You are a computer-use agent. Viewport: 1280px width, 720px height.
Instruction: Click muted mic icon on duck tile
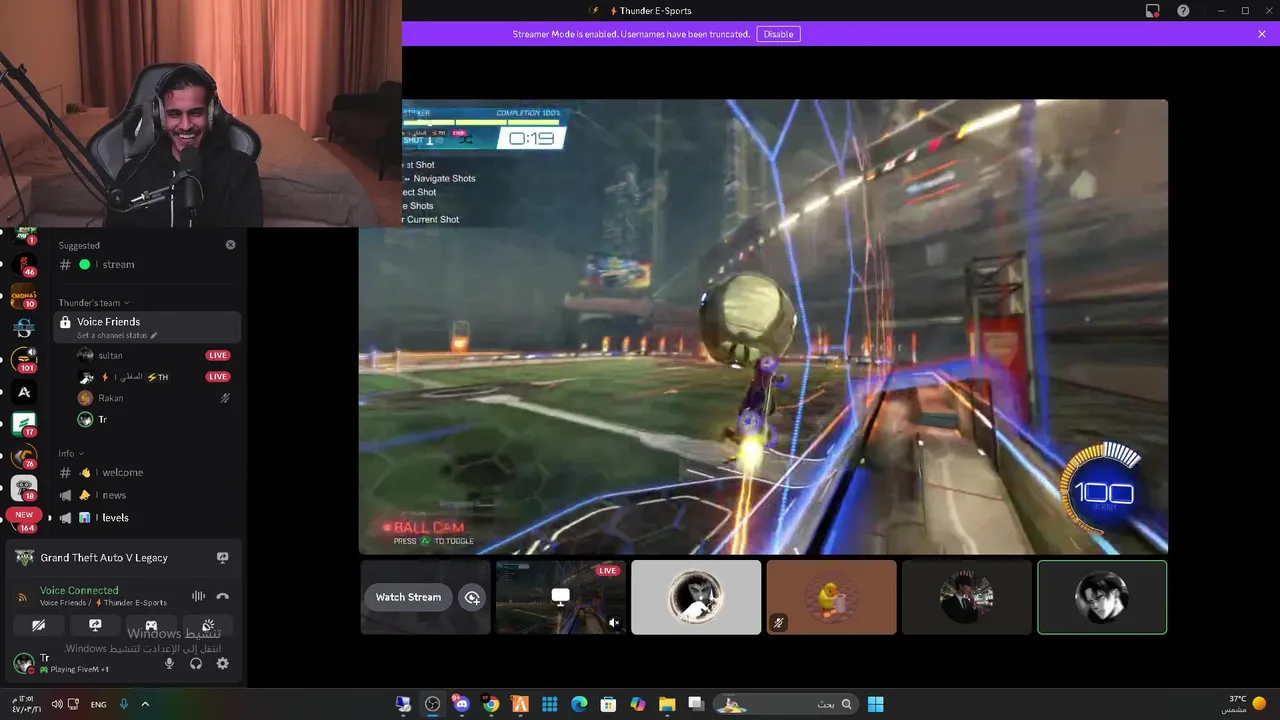[778, 623]
